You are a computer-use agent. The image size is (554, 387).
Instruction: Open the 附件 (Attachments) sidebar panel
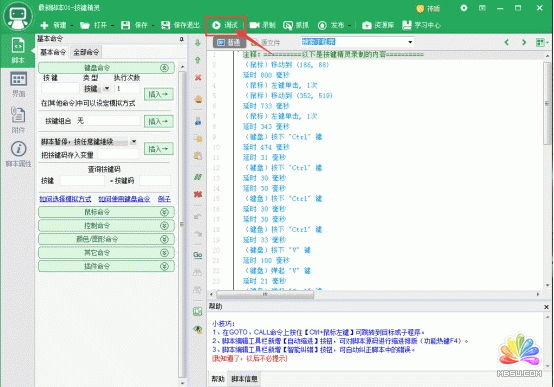click(x=18, y=120)
